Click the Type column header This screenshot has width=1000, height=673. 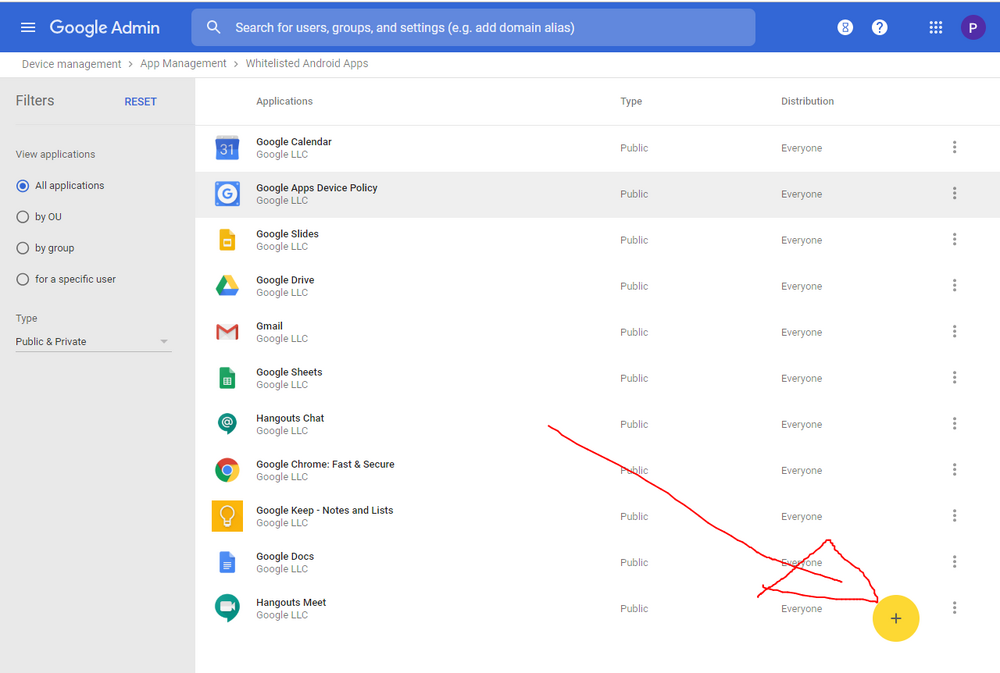pos(631,101)
